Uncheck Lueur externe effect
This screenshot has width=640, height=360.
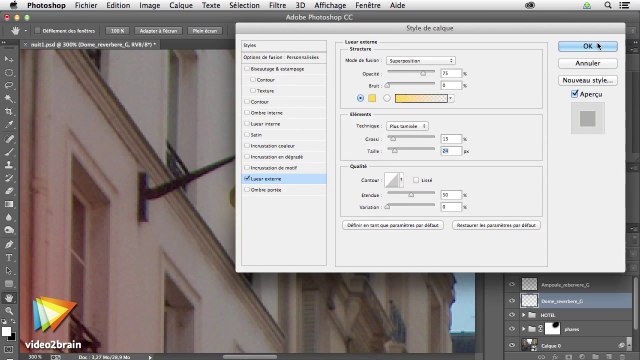point(247,178)
